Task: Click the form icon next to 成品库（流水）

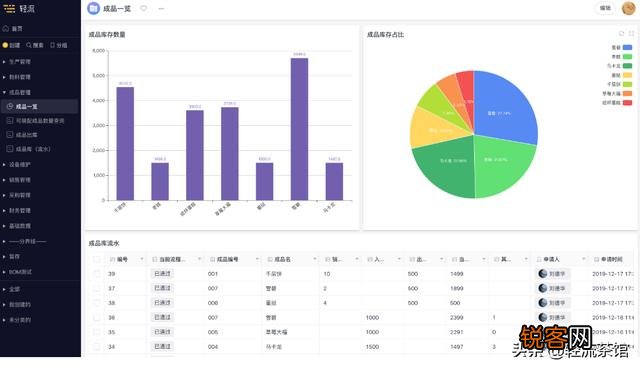Action: [10, 149]
